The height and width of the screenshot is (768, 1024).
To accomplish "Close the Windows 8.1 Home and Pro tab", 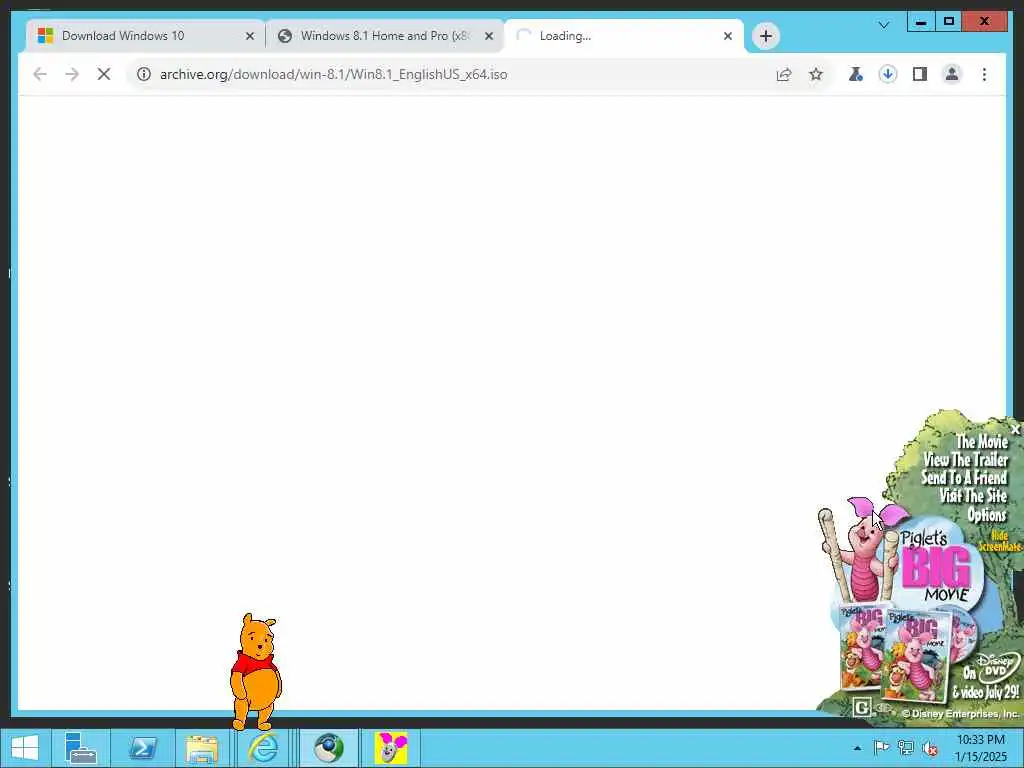I will click(x=488, y=36).
